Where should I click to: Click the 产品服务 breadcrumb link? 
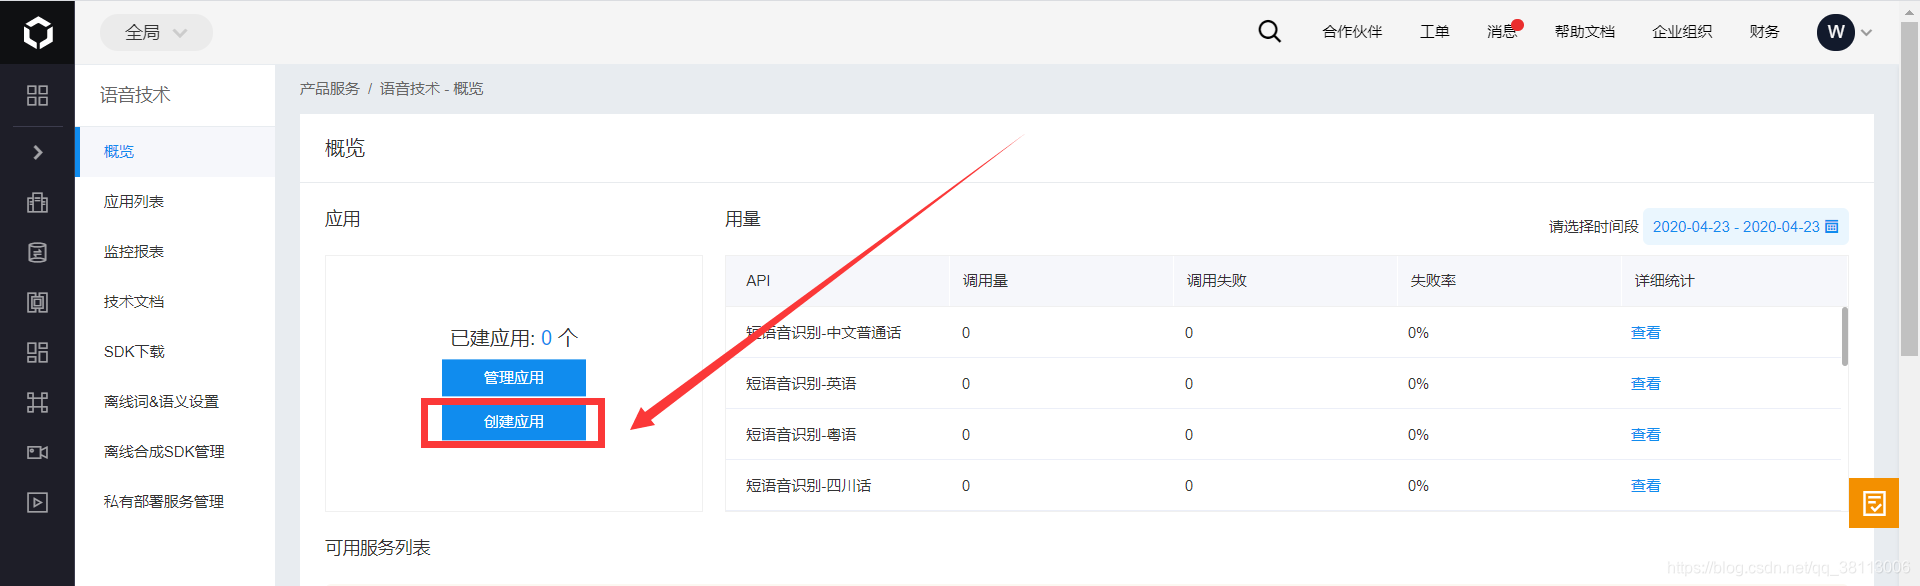coord(329,89)
